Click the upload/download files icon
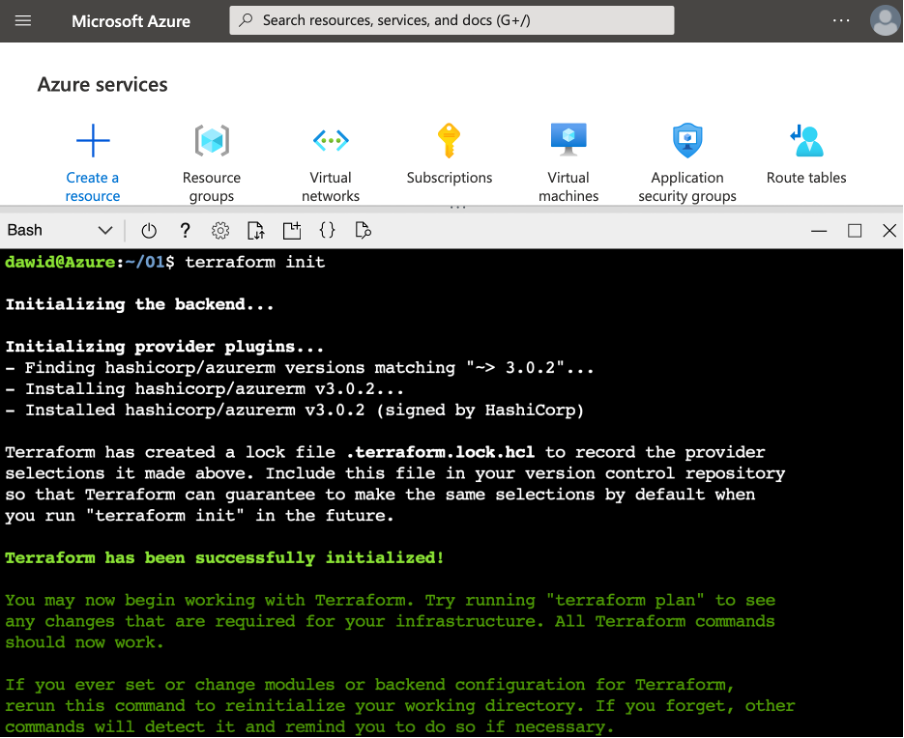 click(x=256, y=231)
